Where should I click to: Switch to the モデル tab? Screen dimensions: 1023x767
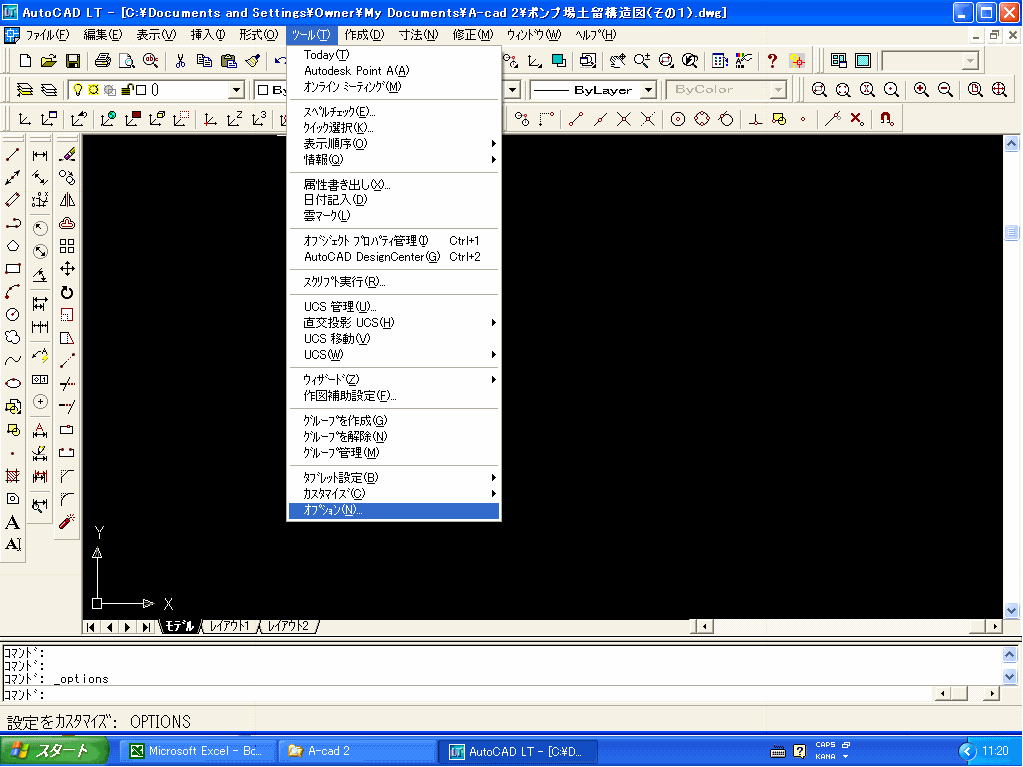pos(179,626)
